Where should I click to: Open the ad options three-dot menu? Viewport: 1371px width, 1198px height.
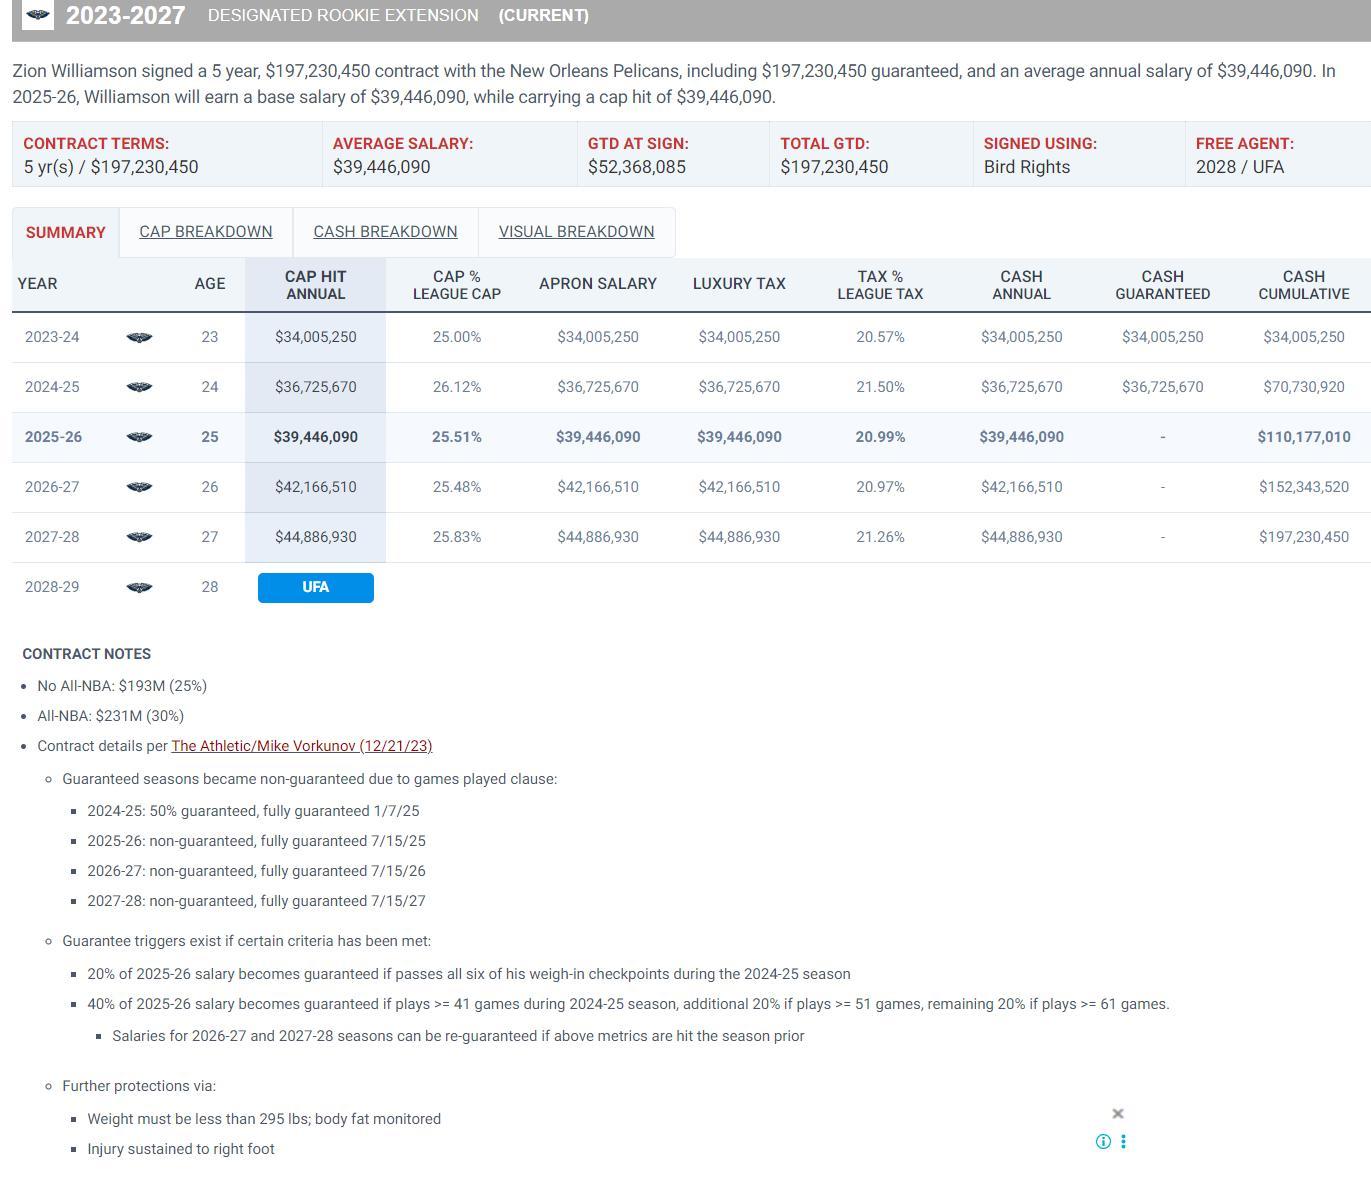1124,1142
